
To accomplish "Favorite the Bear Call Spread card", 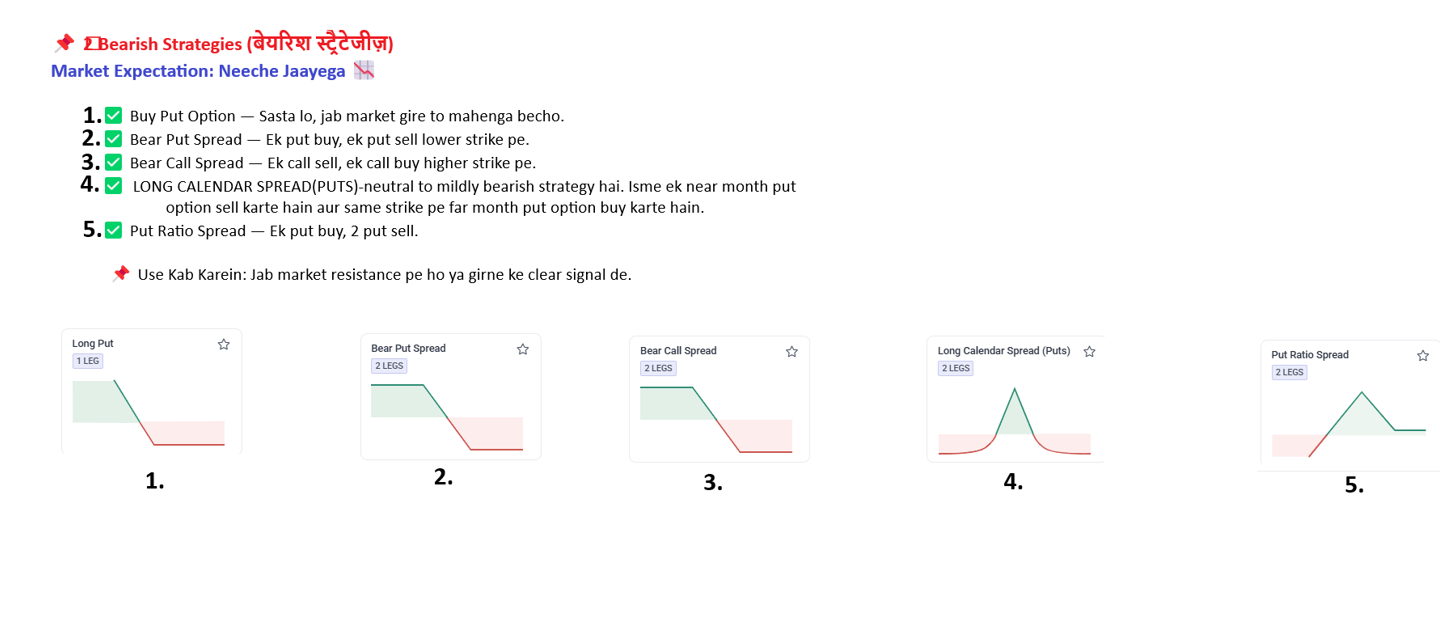I will 791,351.
